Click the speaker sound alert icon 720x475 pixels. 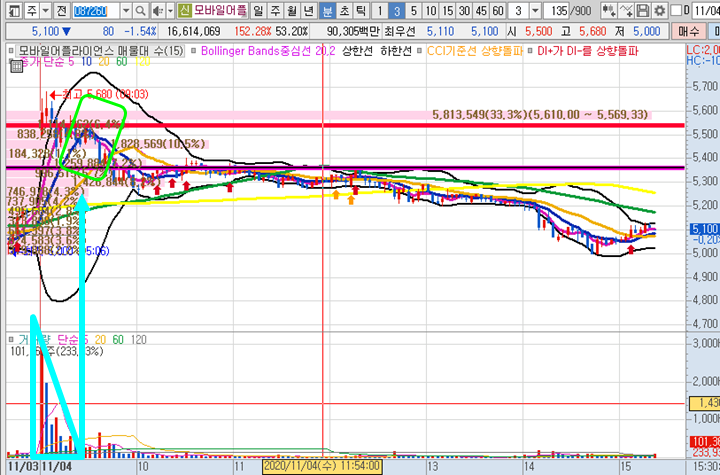click(x=158, y=10)
